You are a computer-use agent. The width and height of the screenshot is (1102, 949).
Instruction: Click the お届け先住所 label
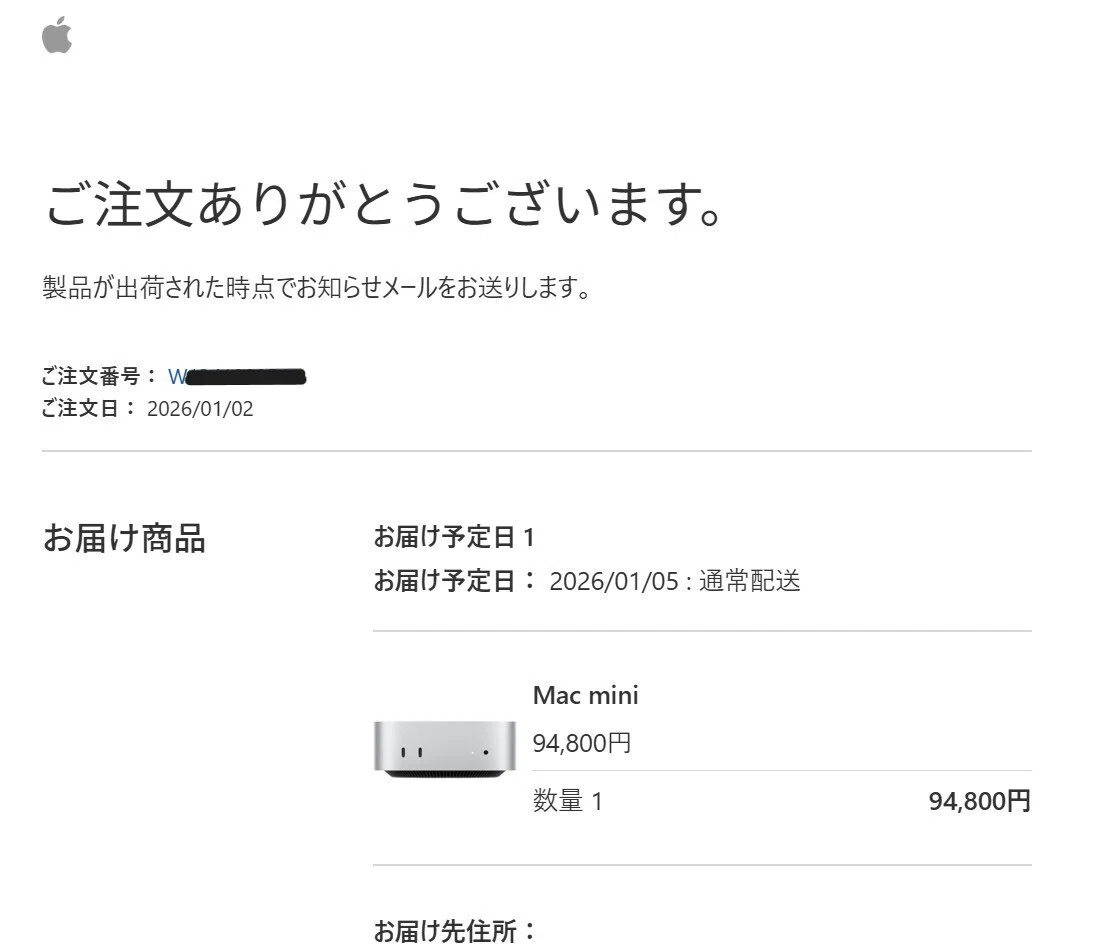pos(455,931)
